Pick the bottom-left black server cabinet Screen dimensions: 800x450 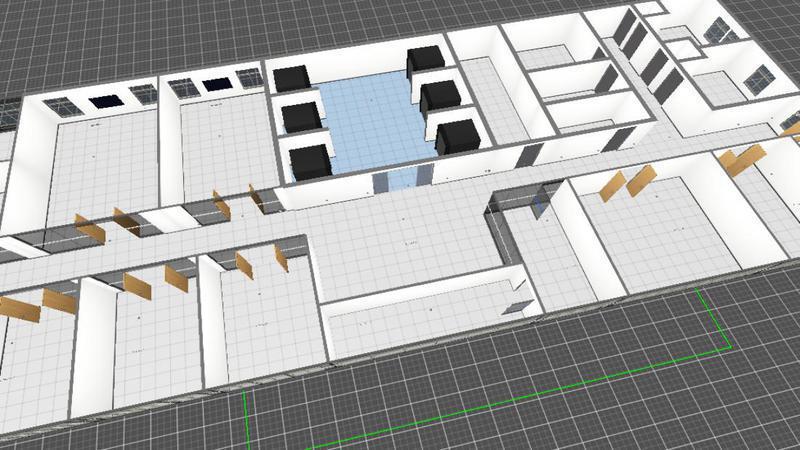pyautogui.click(x=308, y=161)
